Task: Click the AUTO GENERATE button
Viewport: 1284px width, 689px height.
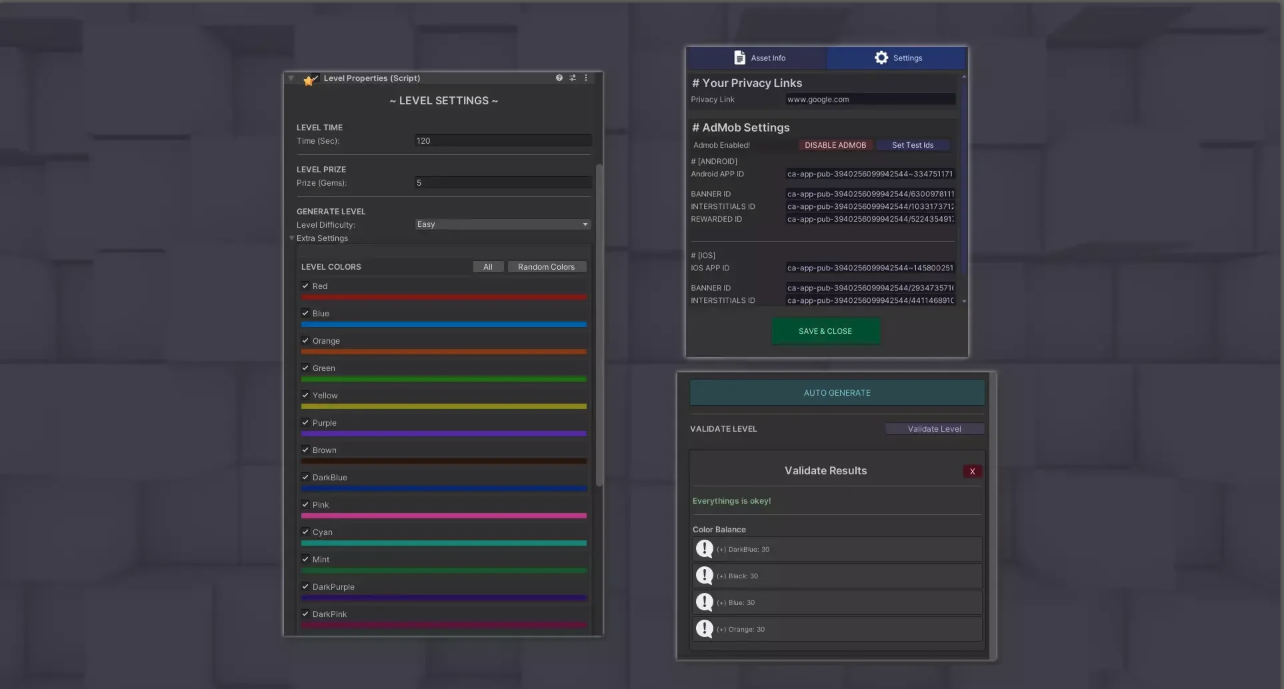Action: click(x=837, y=393)
